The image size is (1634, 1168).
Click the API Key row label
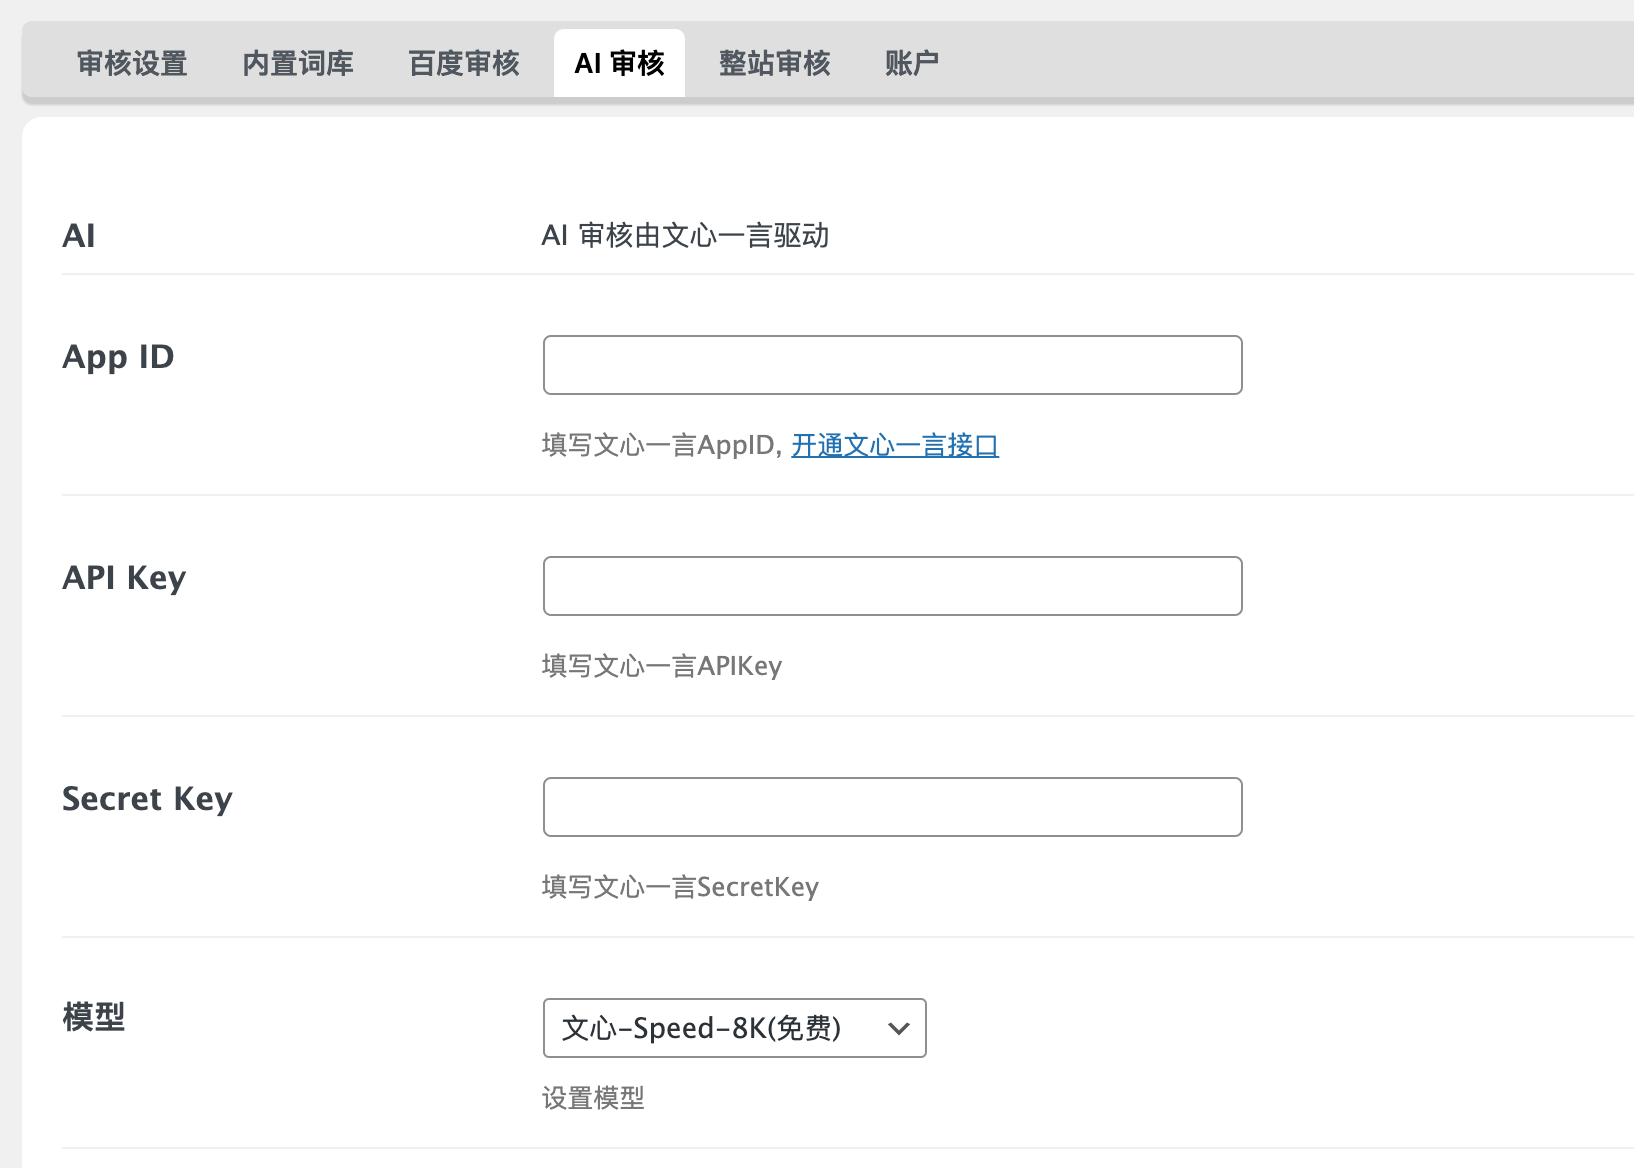(124, 578)
